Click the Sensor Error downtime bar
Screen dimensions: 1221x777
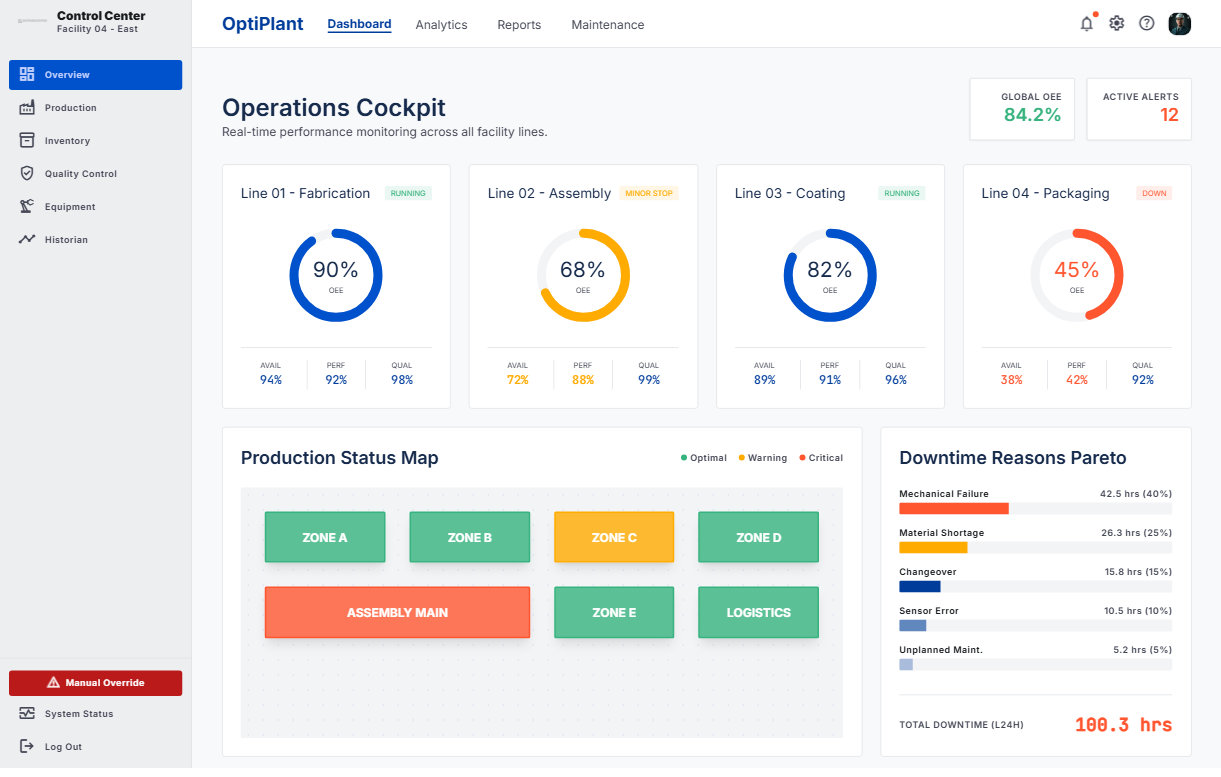click(x=1035, y=625)
